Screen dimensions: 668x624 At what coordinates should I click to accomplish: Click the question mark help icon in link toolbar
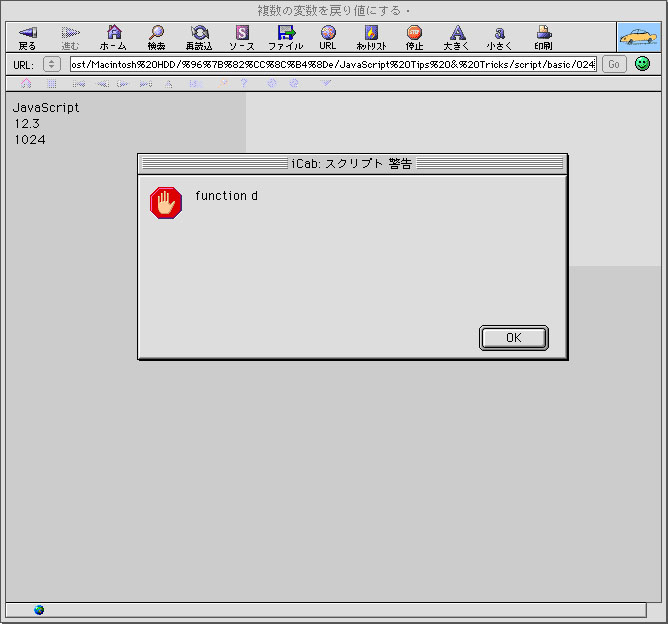[244, 83]
